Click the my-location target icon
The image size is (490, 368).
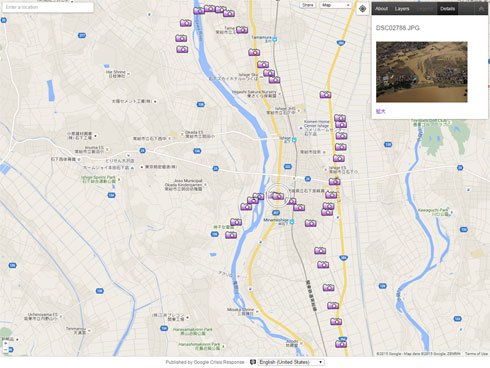click(363, 9)
